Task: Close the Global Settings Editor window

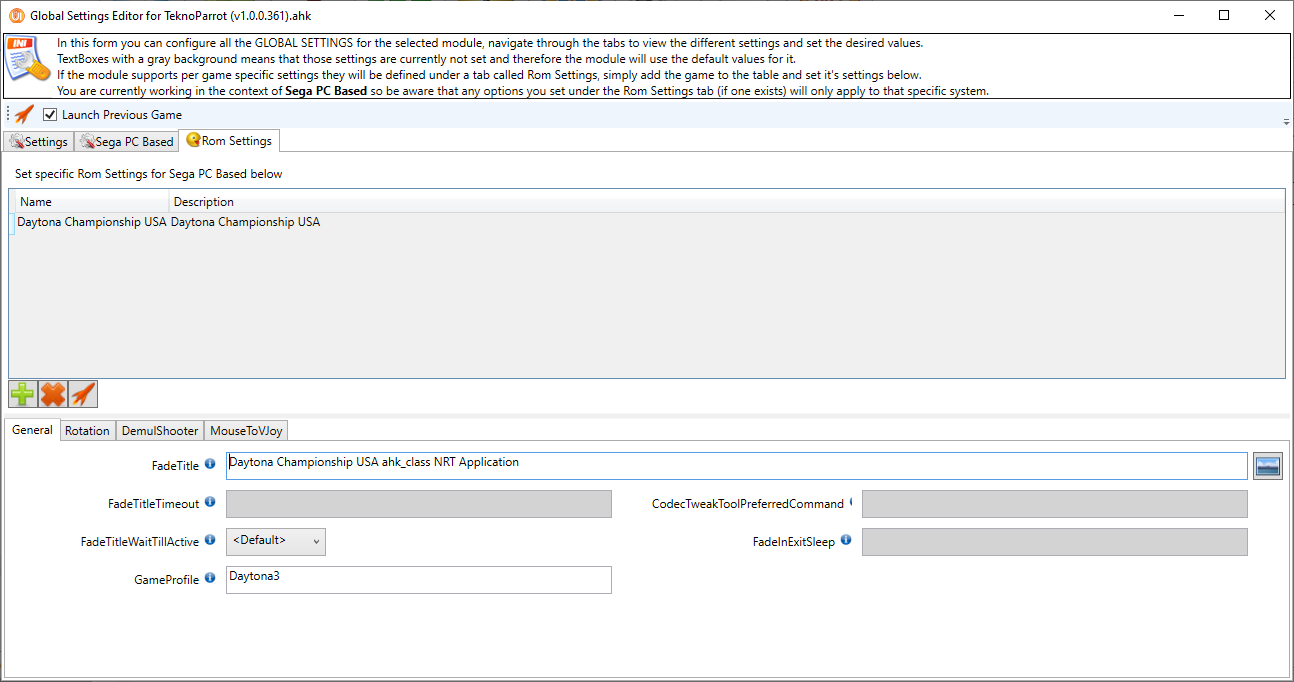Action: 1270,15
